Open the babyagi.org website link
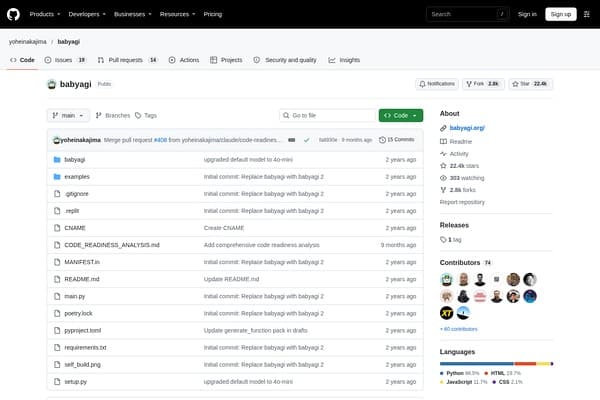The height and width of the screenshot is (400, 600). 467,128
